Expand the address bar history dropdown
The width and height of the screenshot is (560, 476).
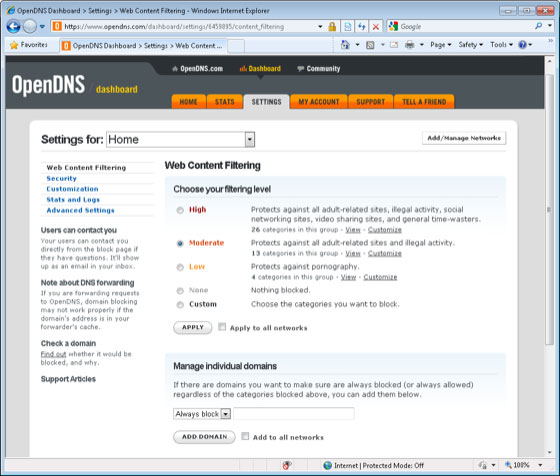[x=320, y=27]
